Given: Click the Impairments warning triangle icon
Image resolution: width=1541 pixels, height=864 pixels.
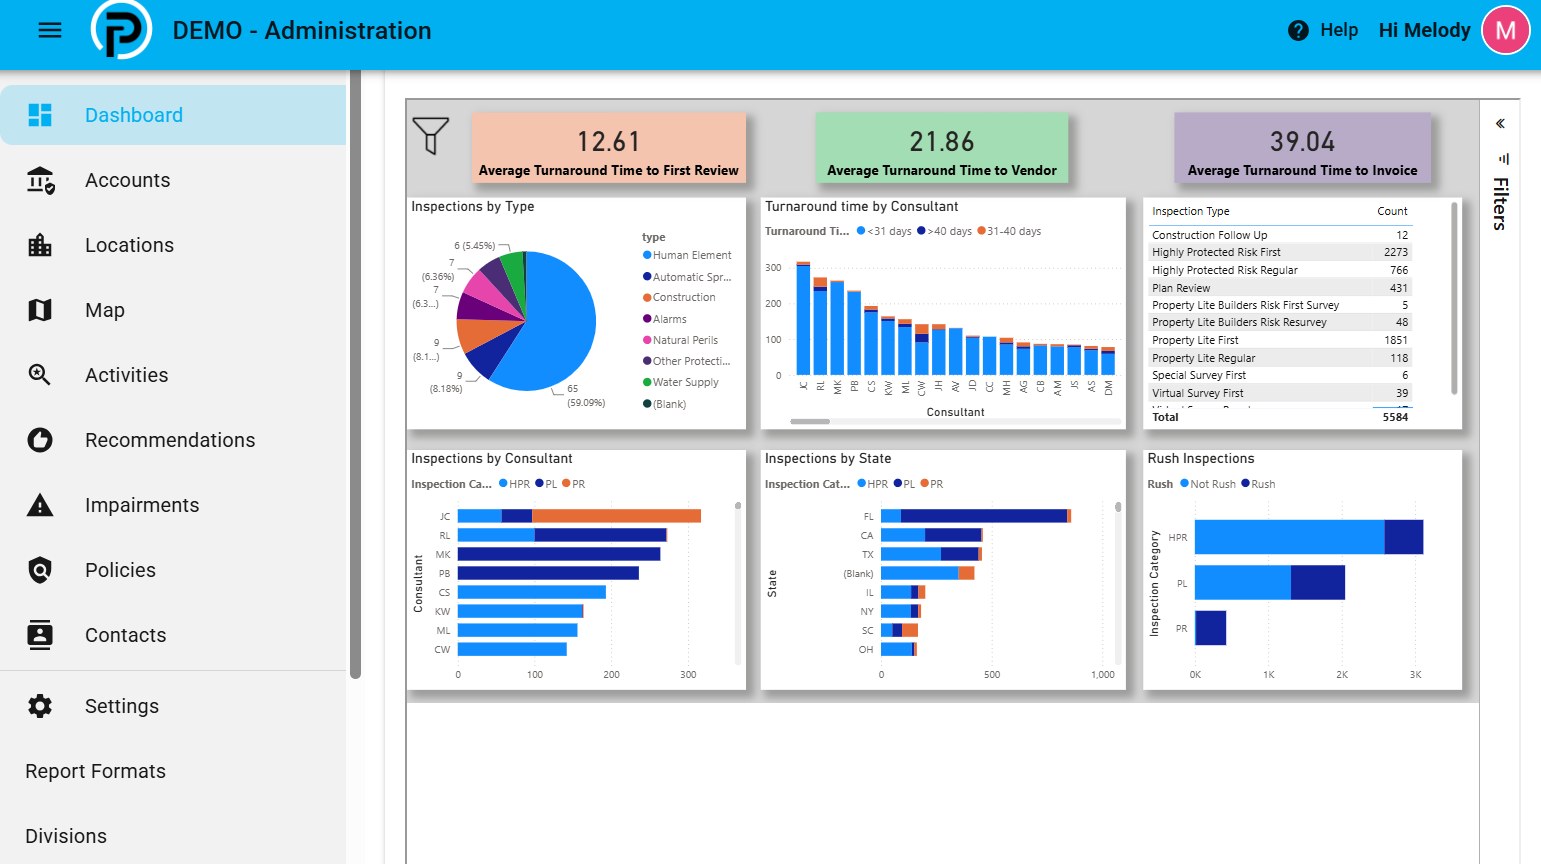Looking at the screenshot, I should tap(40, 505).
